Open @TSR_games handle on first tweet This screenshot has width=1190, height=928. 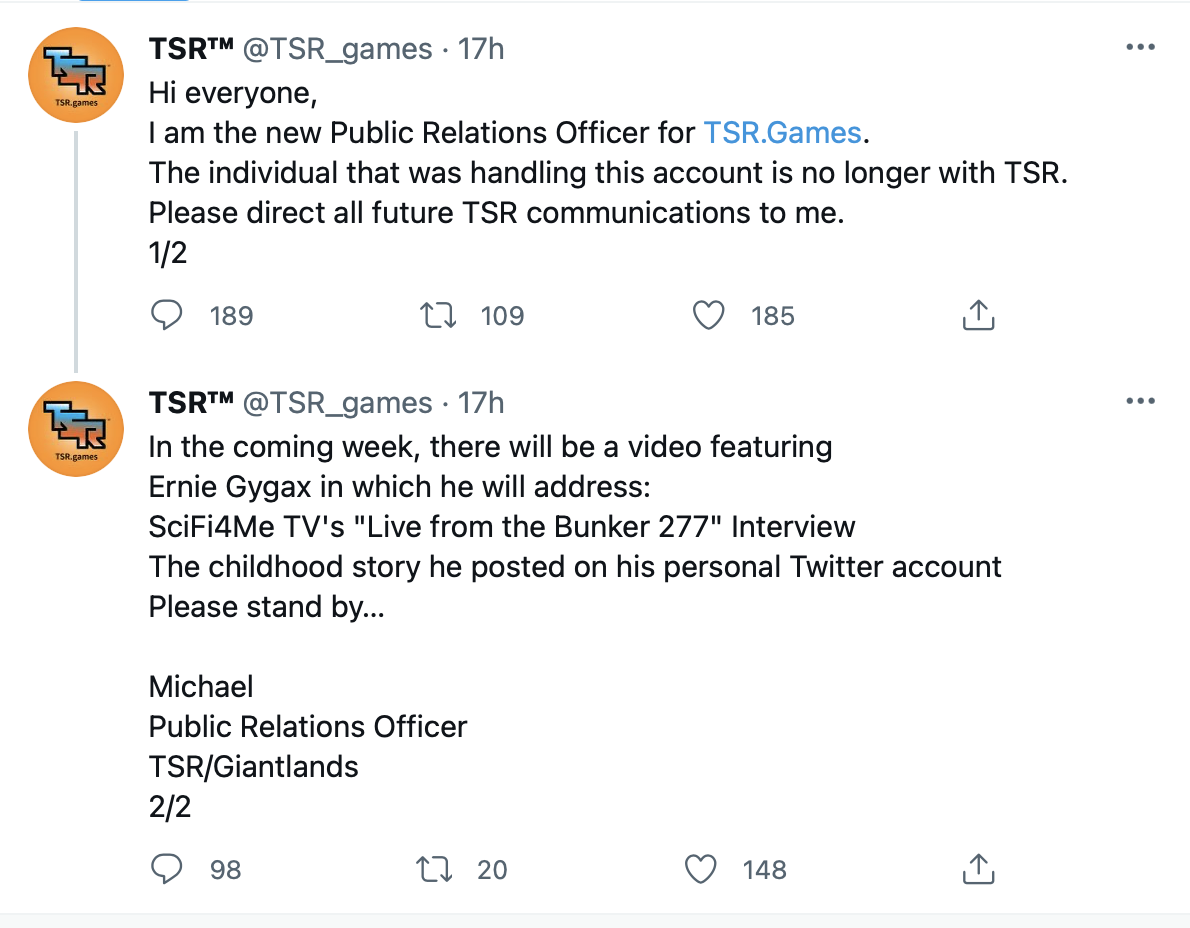(338, 49)
